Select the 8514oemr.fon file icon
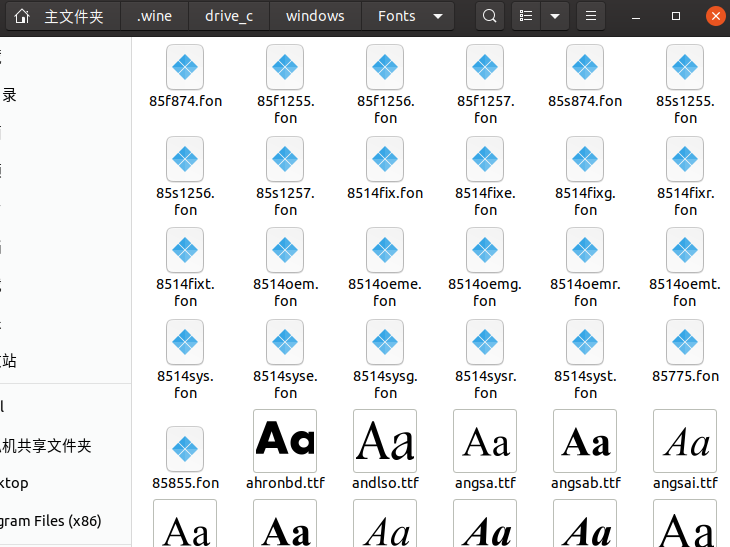The height and width of the screenshot is (547, 730). point(585,250)
